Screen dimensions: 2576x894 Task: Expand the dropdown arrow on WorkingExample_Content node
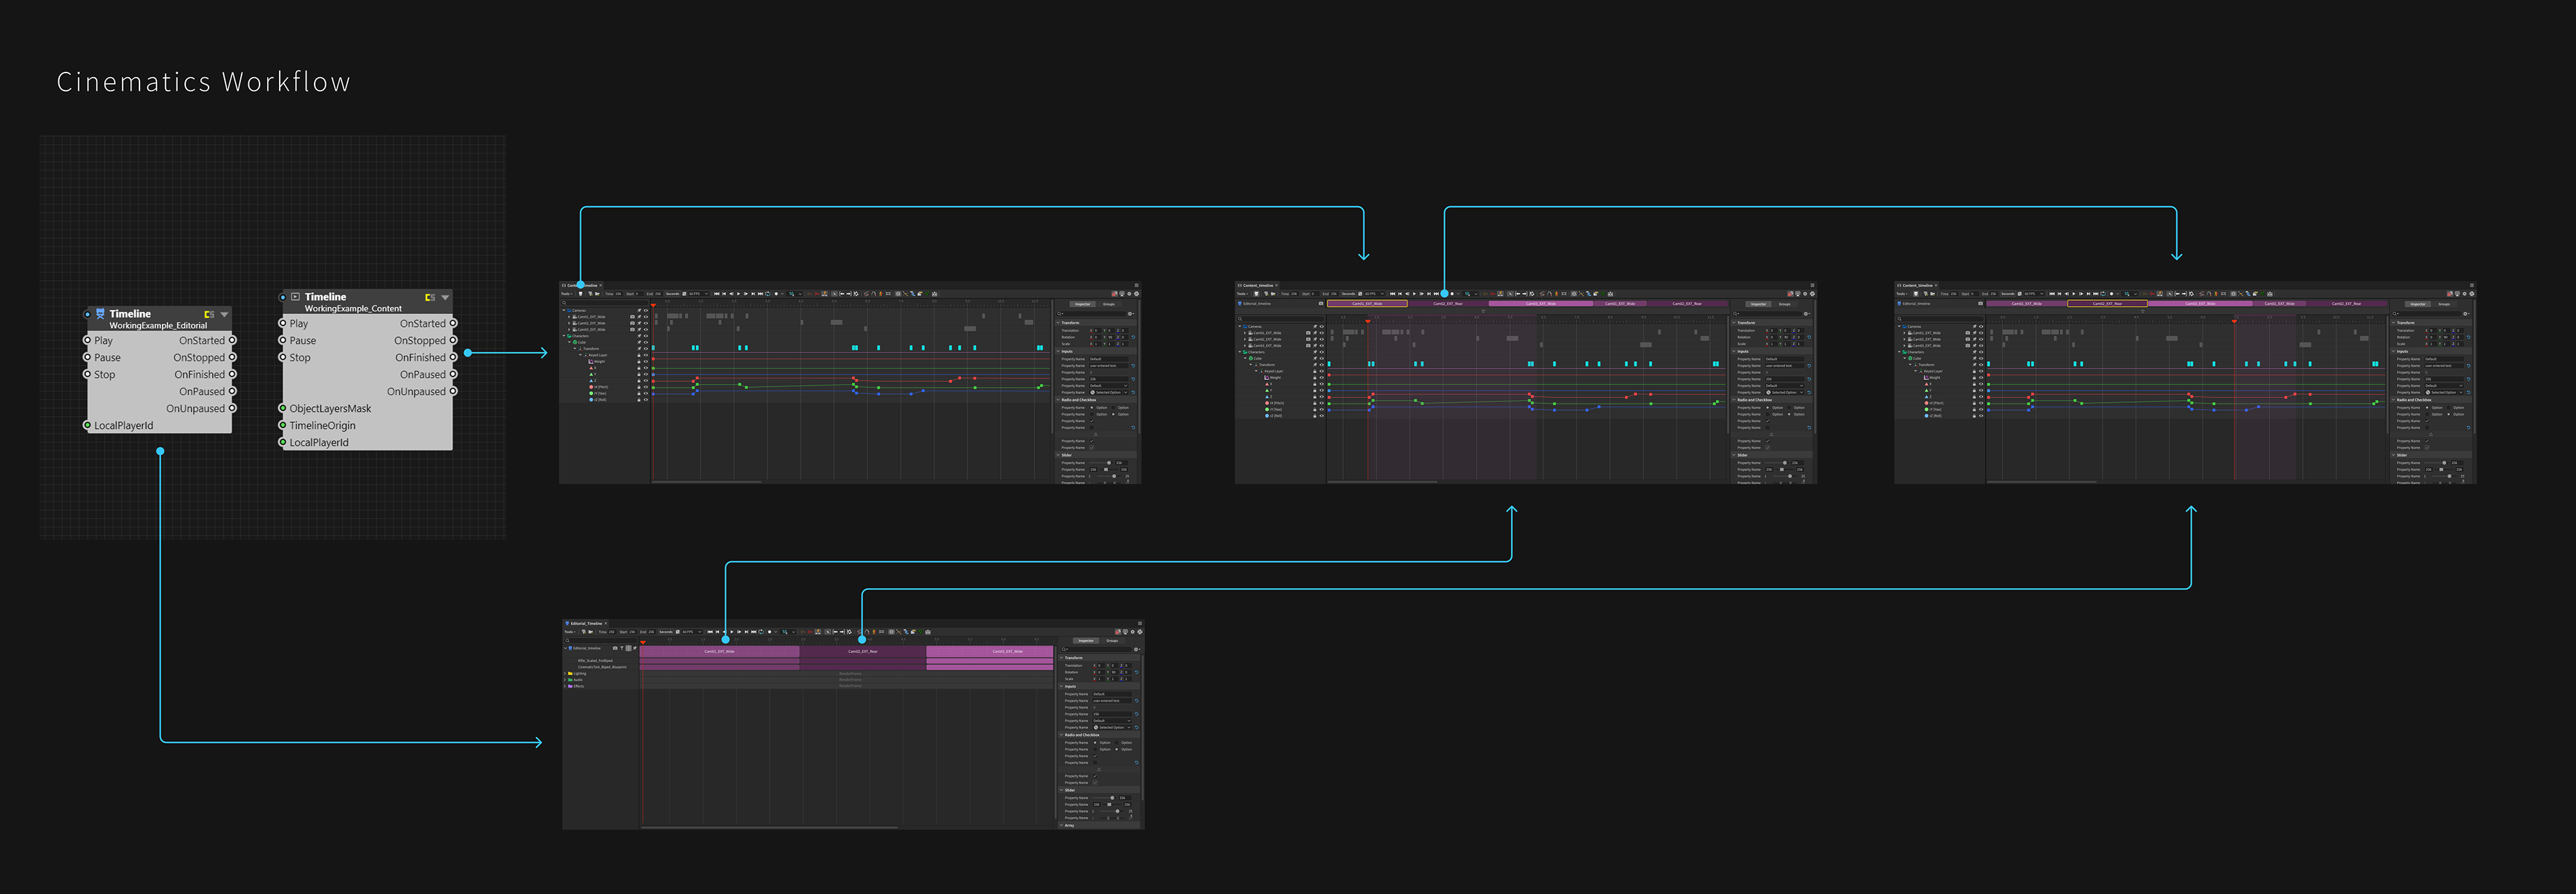(x=445, y=297)
